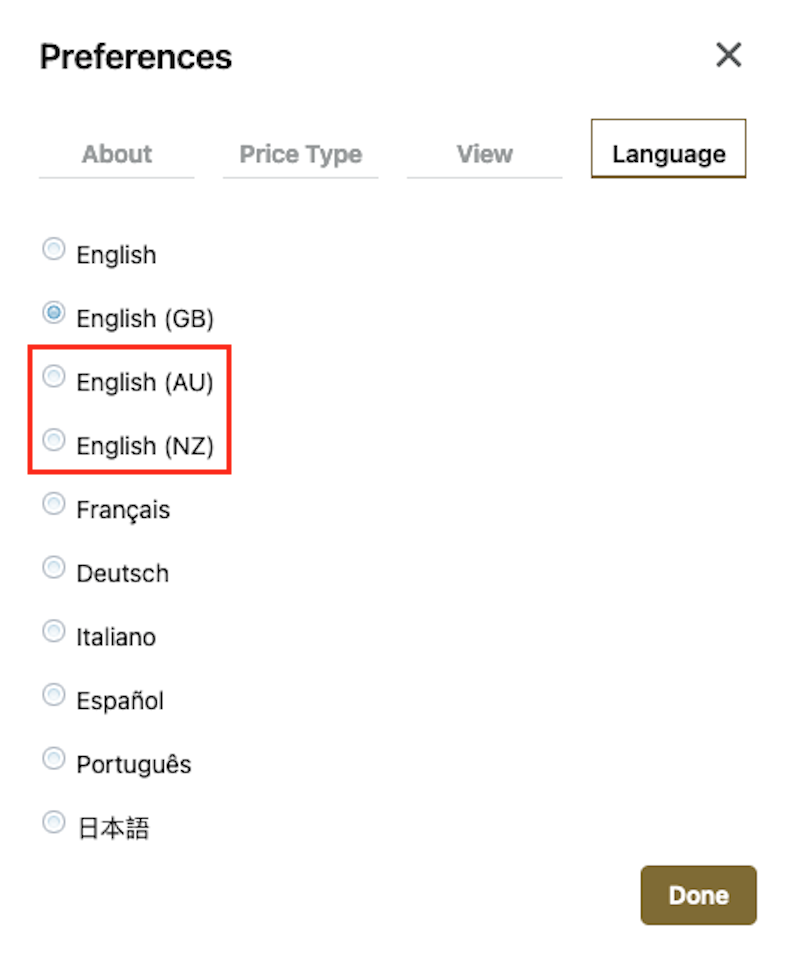Click the Preferences dialog title text
Screen dimensions: 788x956
coord(135,57)
